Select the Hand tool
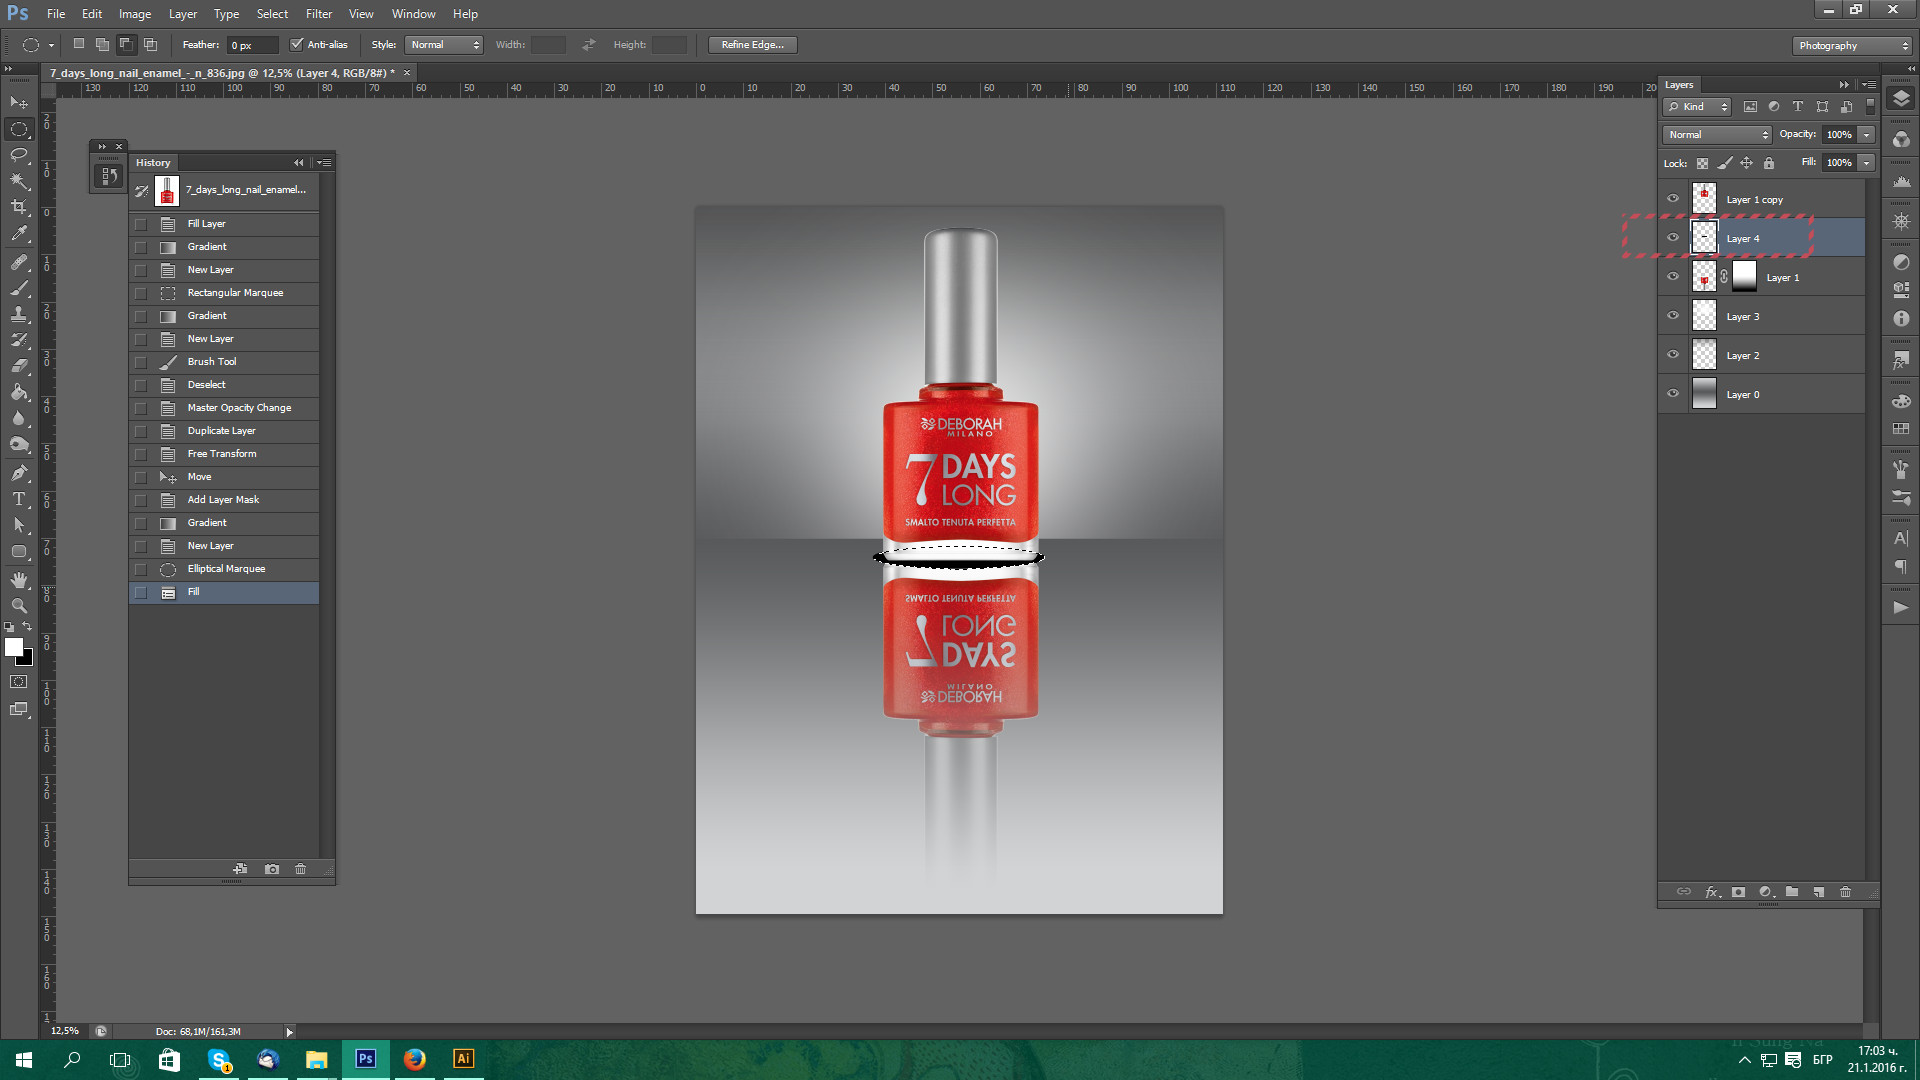1920x1080 pixels. click(19, 580)
